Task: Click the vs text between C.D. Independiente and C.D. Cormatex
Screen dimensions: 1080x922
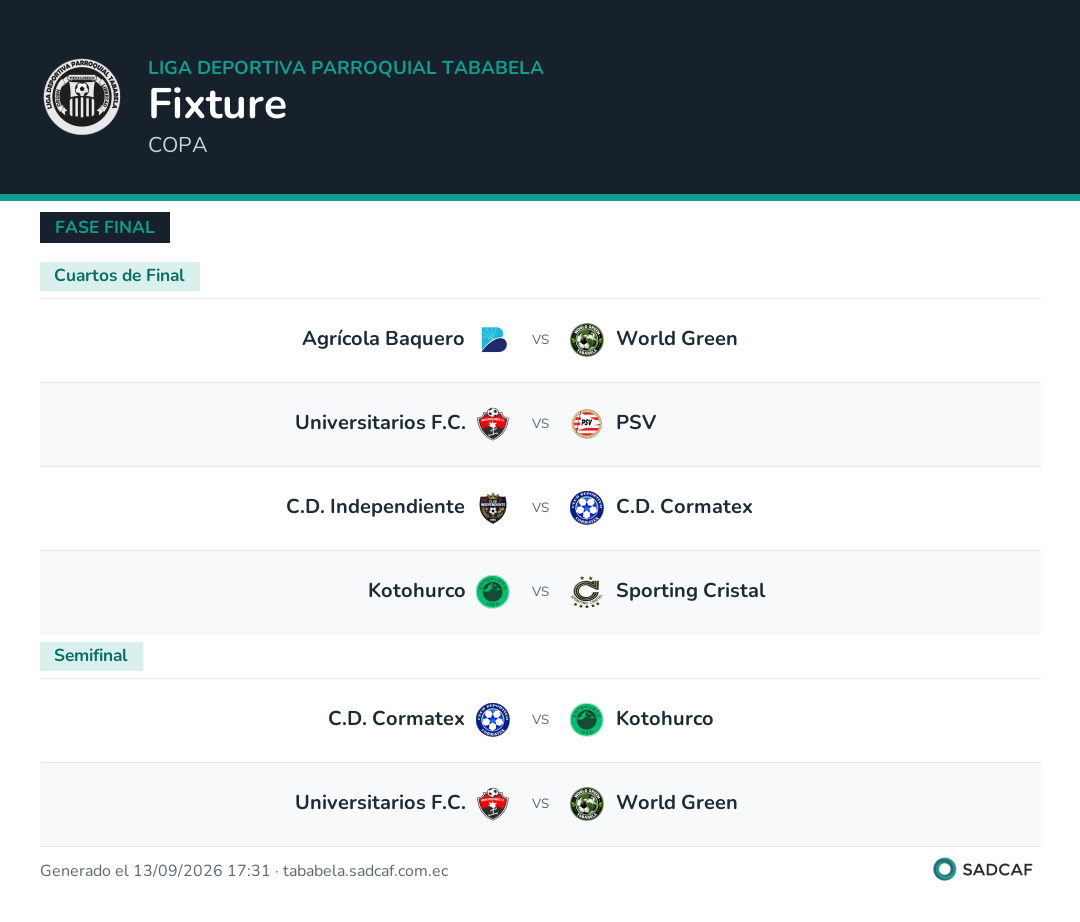Action: coord(540,507)
